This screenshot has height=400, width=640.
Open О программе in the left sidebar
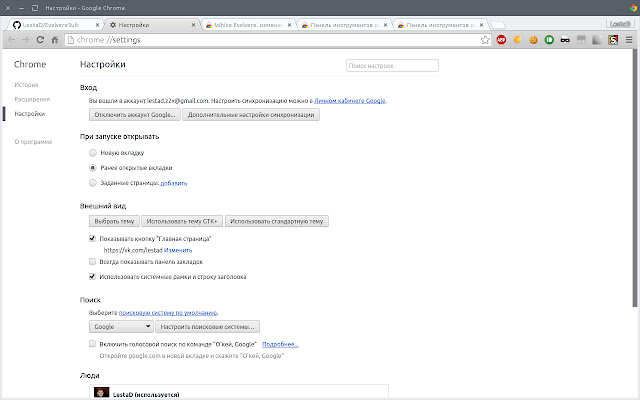33,142
